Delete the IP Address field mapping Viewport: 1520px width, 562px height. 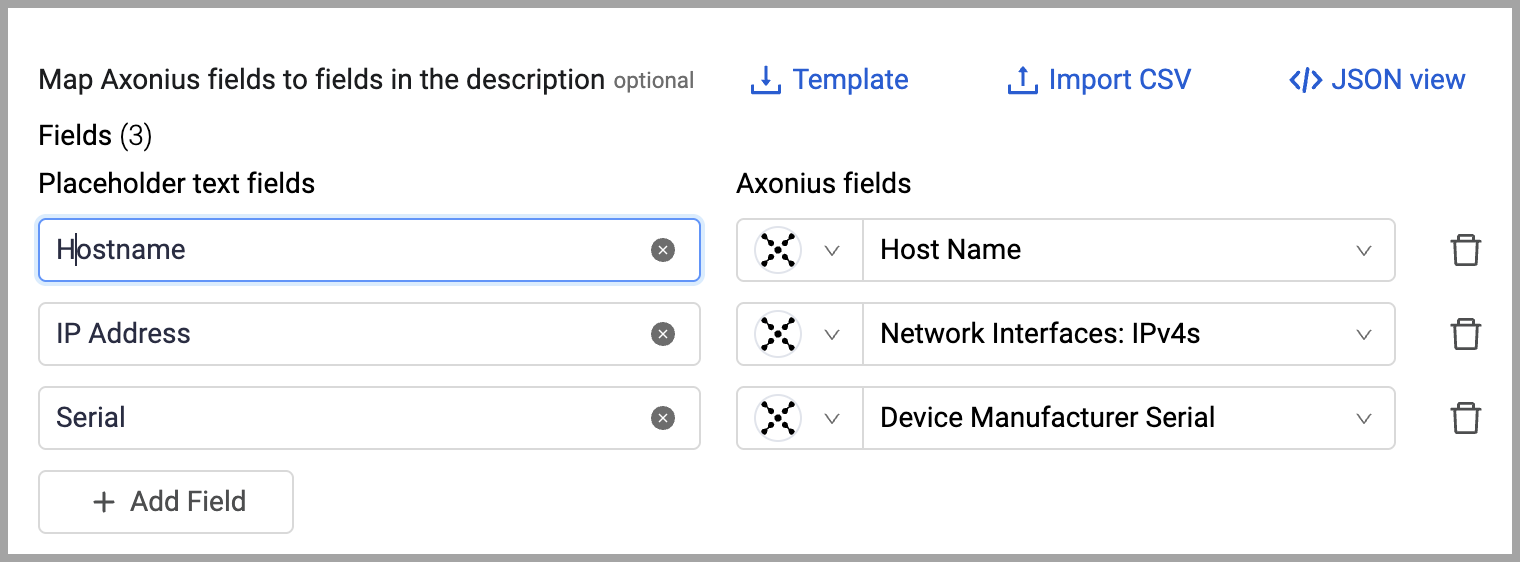pyautogui.click(x=1465, y=334)
